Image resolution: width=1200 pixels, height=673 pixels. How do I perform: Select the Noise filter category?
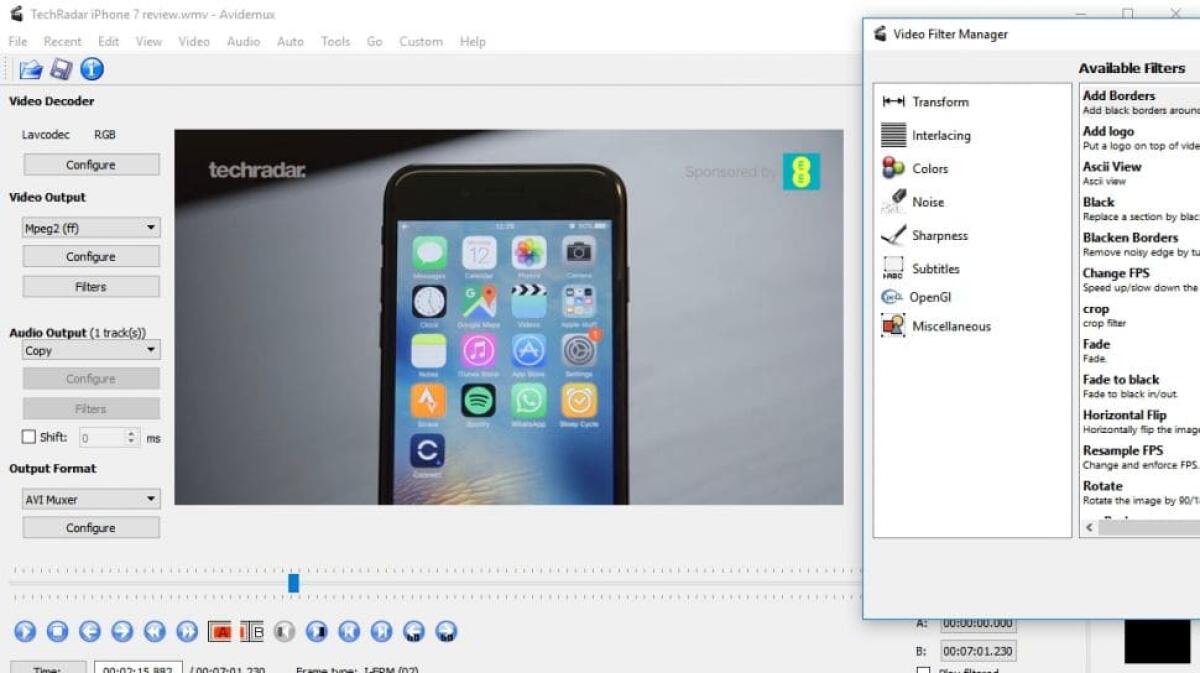[928, 201]
